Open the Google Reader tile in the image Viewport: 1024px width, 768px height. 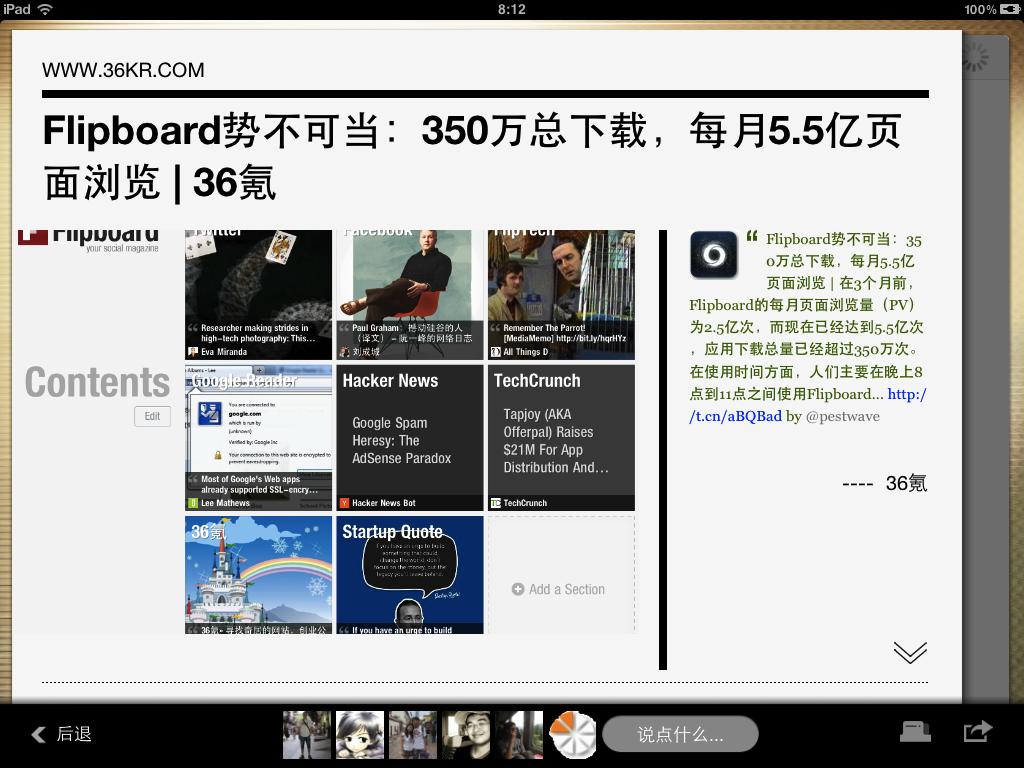tap(259, 438)
